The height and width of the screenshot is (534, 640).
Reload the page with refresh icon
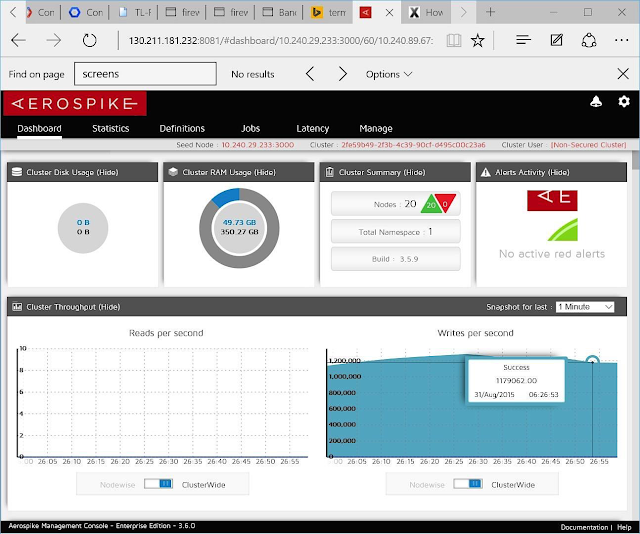(89, 40)
